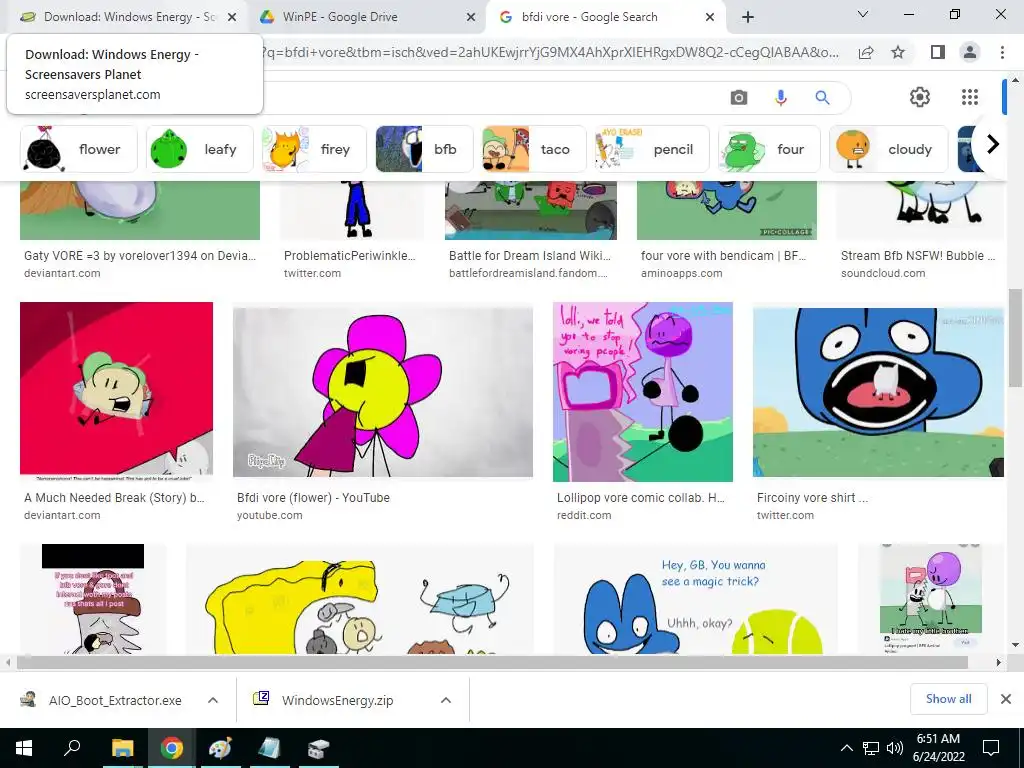Open the pink flower YouTube thumbnail
The image size is (1024, 768).
pos(383,392)
